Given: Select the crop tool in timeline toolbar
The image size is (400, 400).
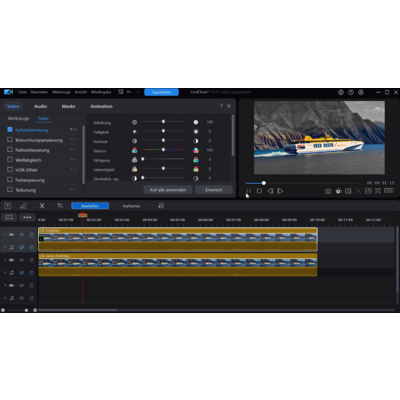Looking at the screenshot, I should tap(60, 206).
